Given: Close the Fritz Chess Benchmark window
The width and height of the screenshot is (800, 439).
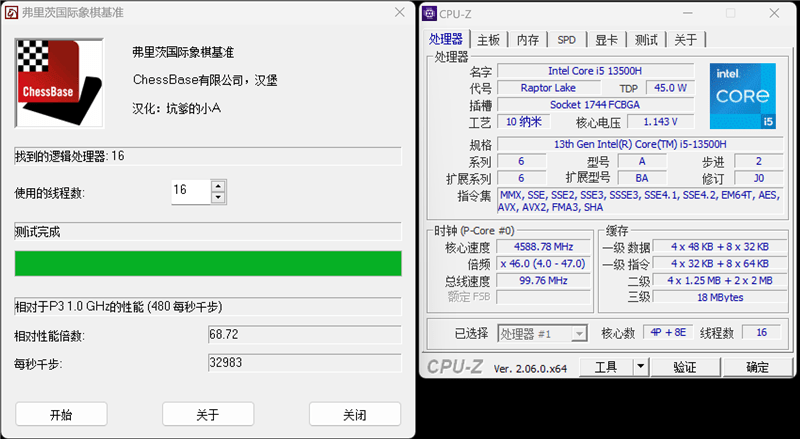Looking at the screenshot, I should click(x=399, y=12).
